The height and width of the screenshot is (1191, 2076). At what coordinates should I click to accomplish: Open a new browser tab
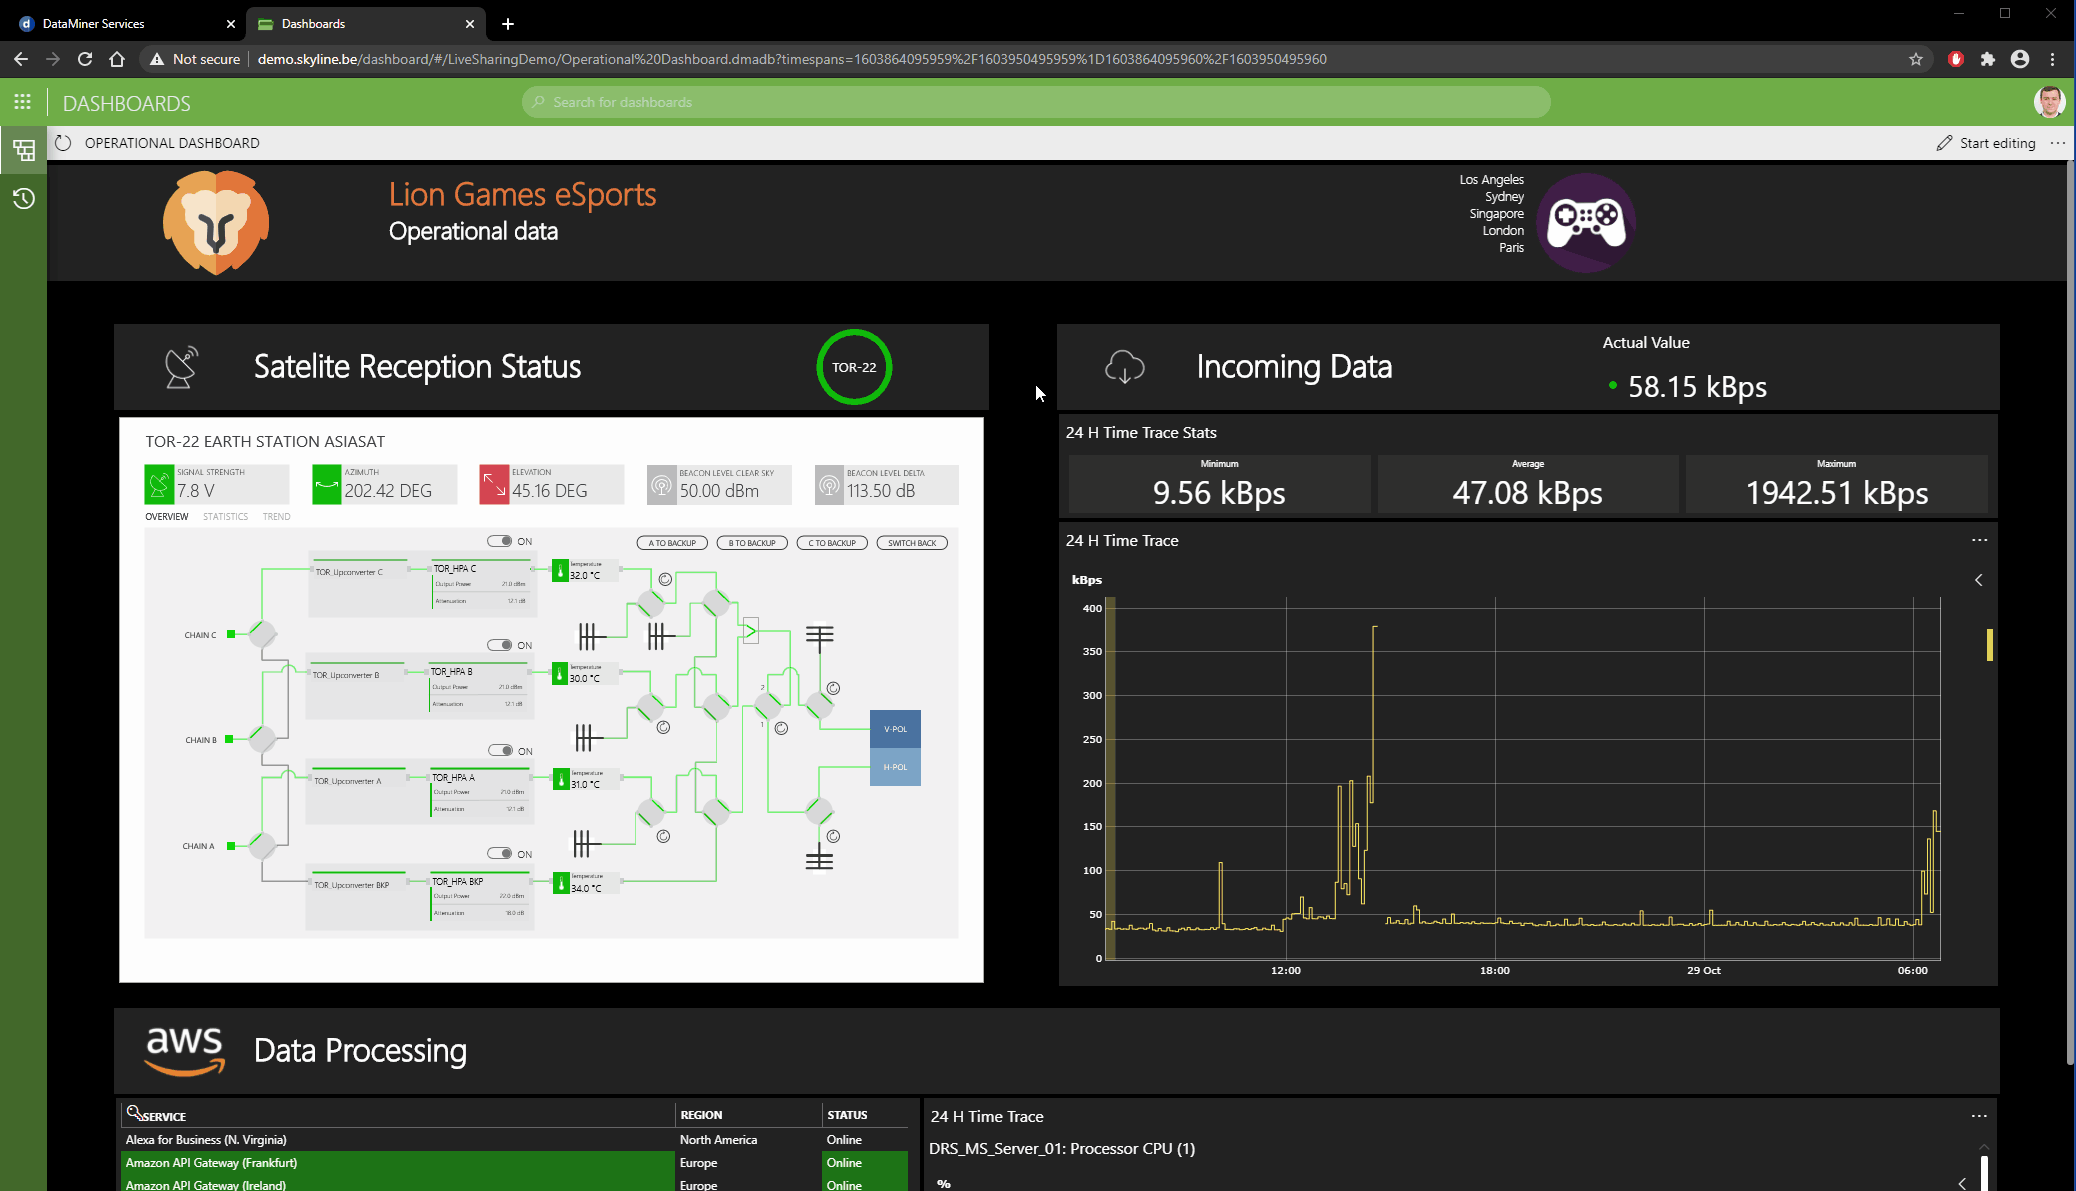click(508, 23)
